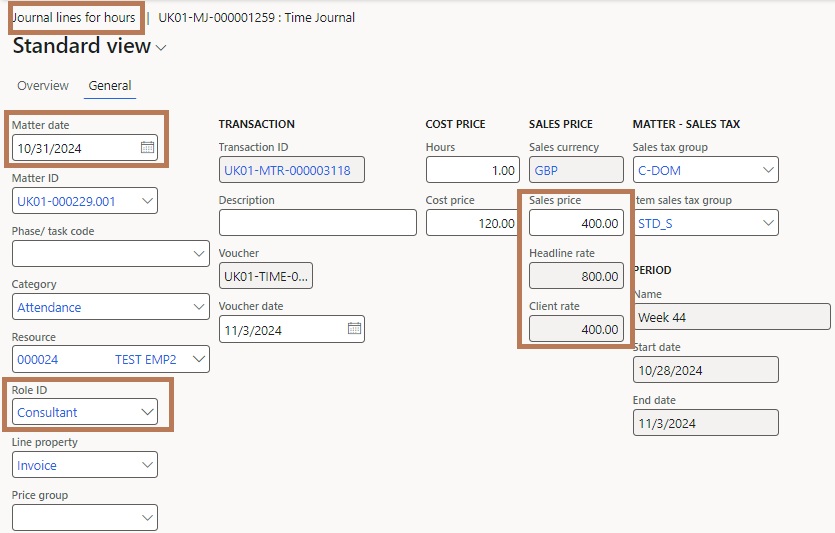Click the Cost price field showing 120.00
The image size is (835, 533).
point(472,223)
